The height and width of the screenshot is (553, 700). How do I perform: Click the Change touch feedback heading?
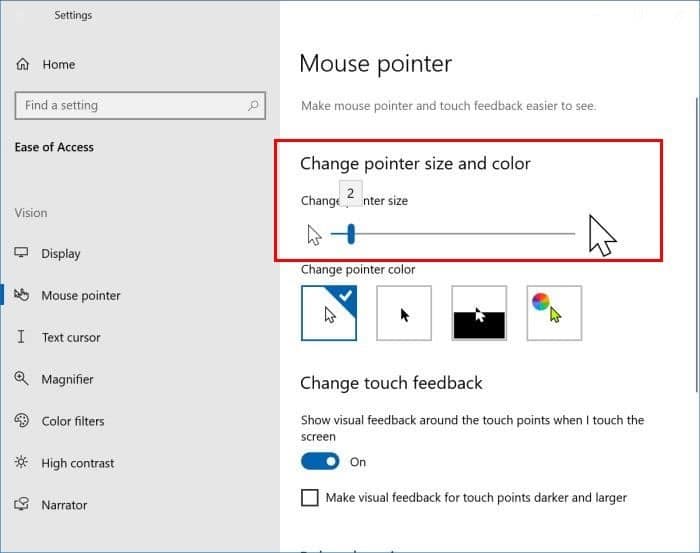391,383
